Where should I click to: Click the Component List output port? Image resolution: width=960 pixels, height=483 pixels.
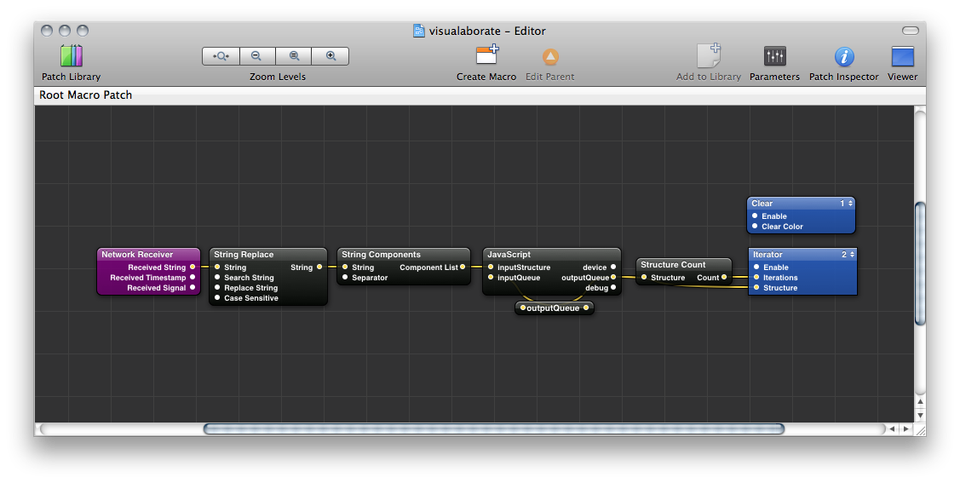pos(462,267)
